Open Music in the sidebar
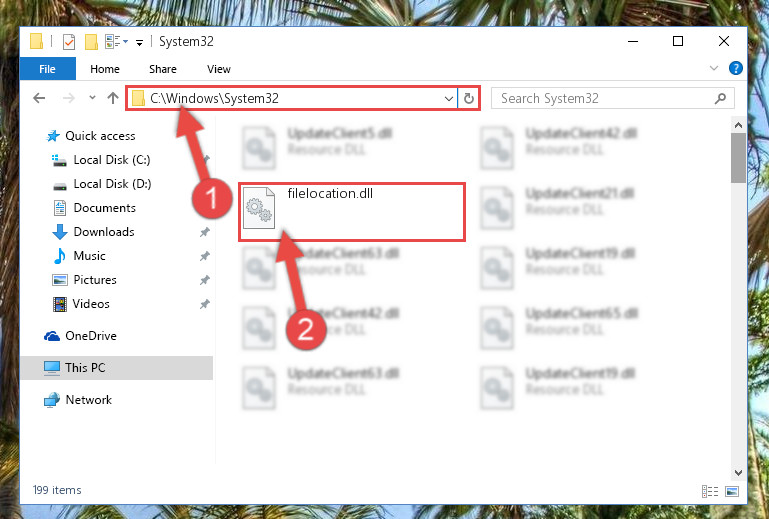Image resolution: width=769 pixels, height=519 pixels. (89, 256)
